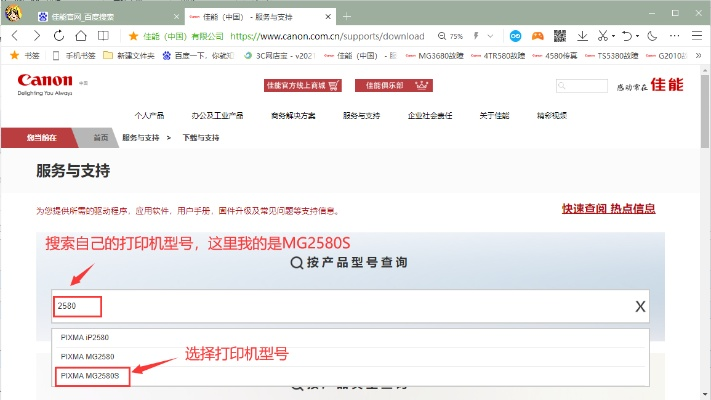Open the 新建文件夹 bookmark folder

coord(129,55)
